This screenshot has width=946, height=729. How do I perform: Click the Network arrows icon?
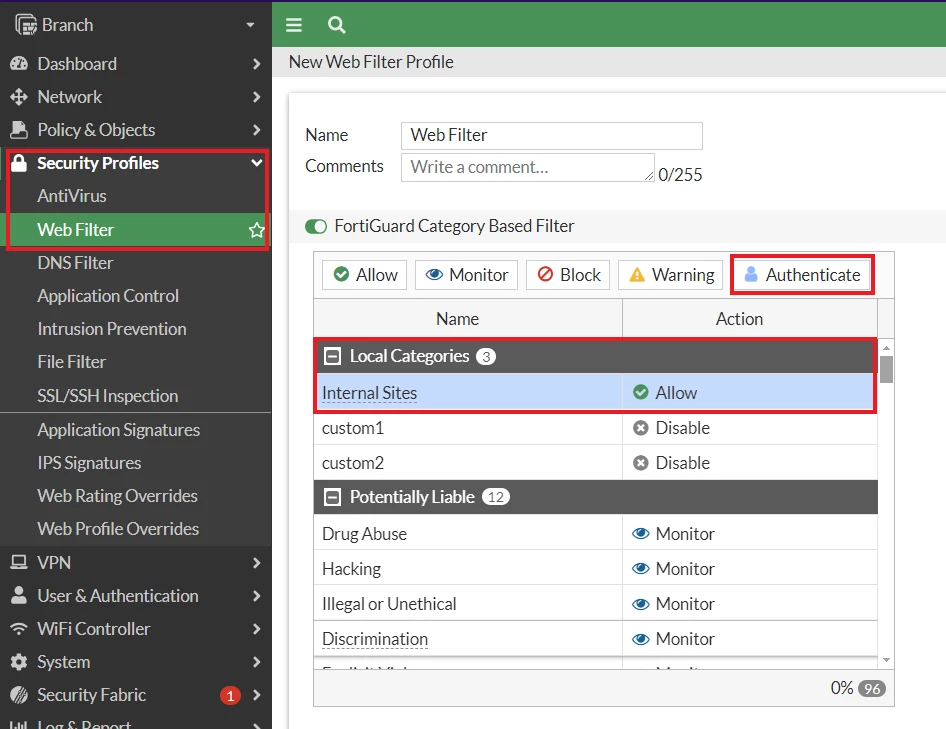(19, 97)
